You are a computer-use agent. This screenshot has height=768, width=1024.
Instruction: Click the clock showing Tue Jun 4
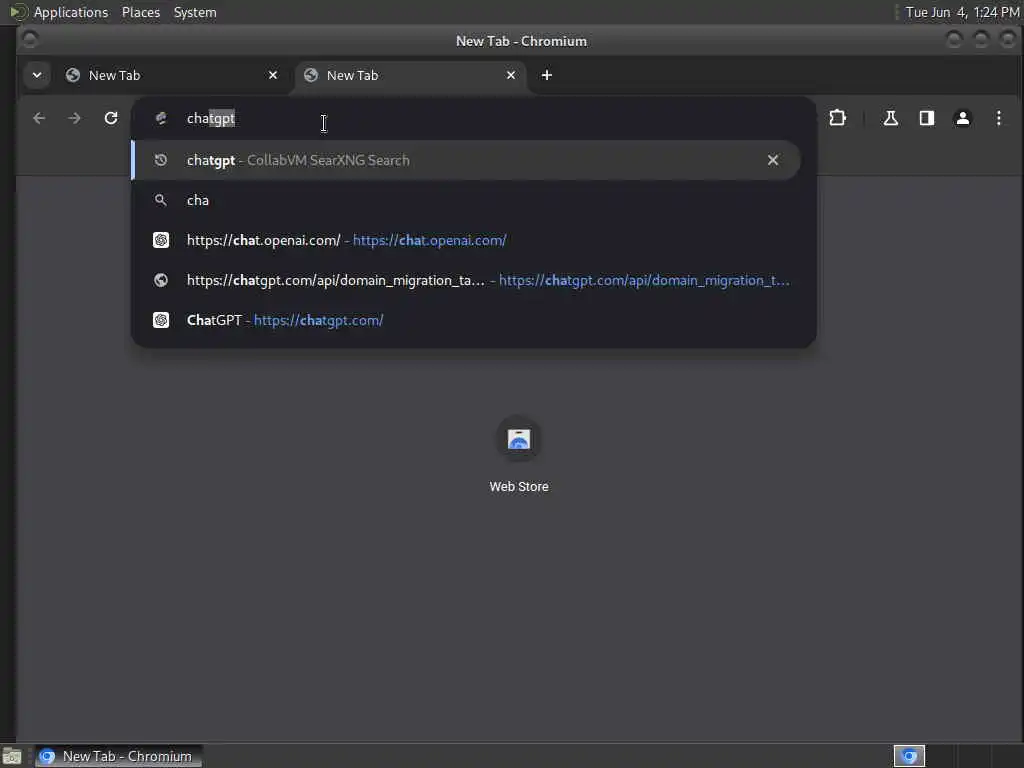962,12
